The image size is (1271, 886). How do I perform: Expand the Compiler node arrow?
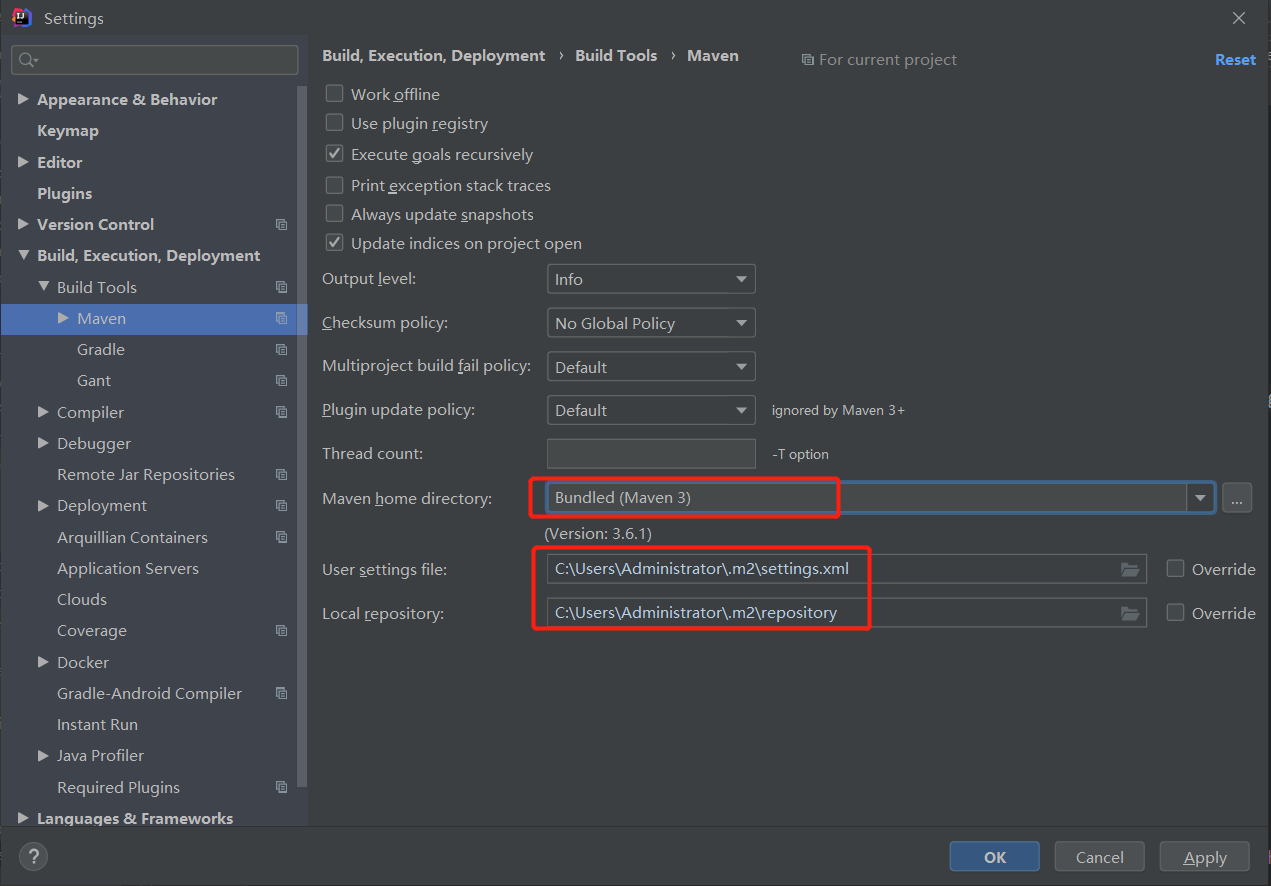[x=43, y=412]
